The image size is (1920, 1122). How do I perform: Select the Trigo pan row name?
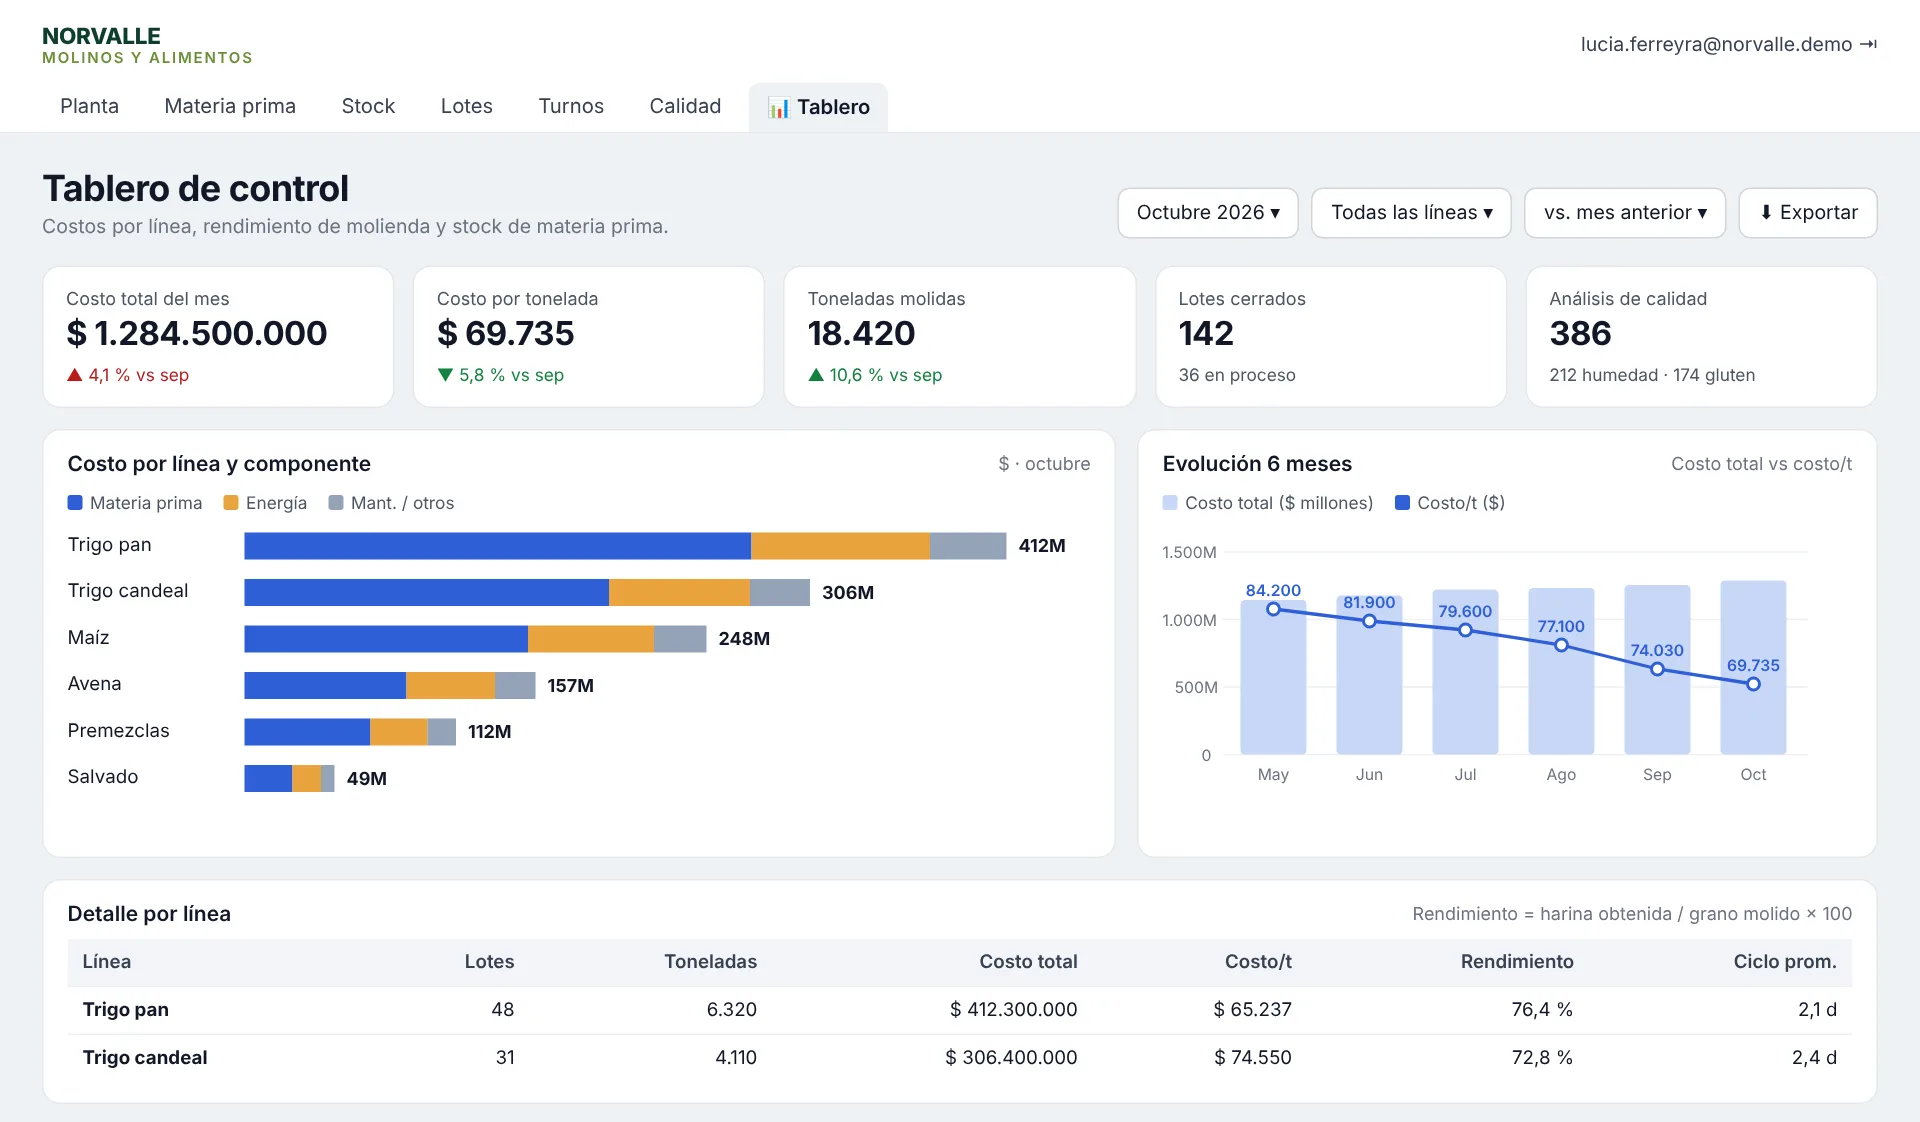pyautogui.click(x=125, y=1010)
